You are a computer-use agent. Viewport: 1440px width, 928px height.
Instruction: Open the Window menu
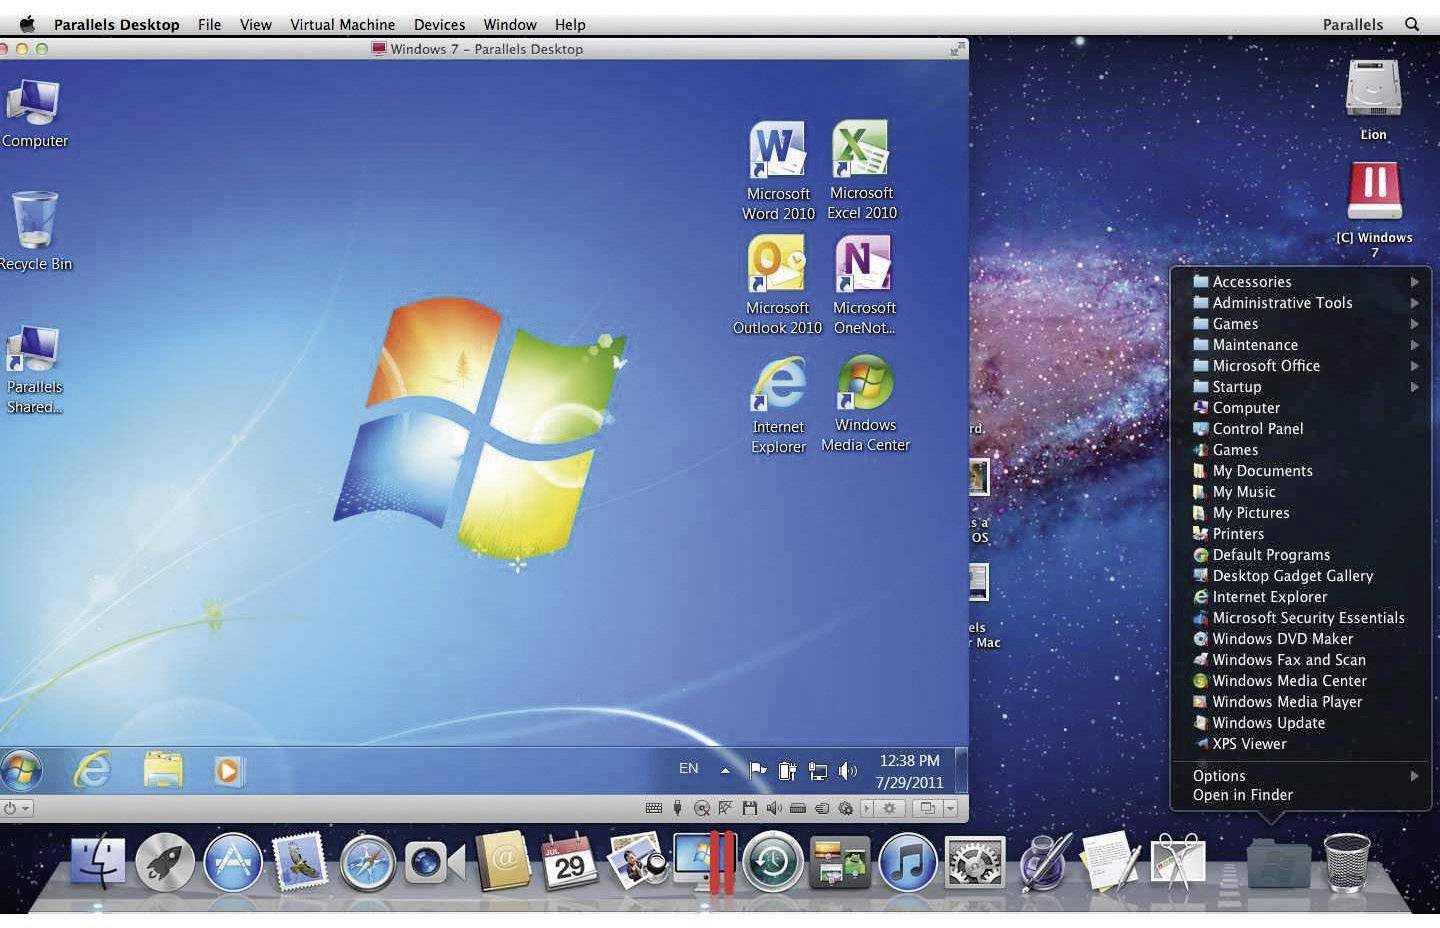(x=510, y=24)
